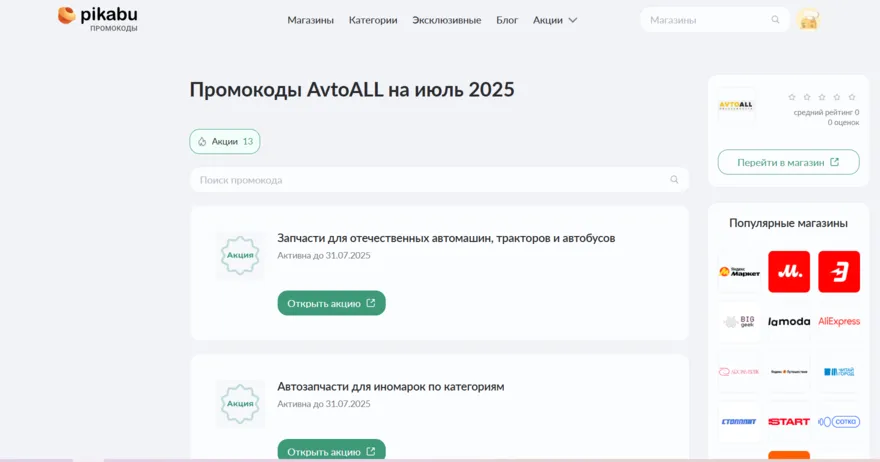This screenshot has width=880, height=462.
Task: Click the AvtoALL store logo
Action: 736,105
